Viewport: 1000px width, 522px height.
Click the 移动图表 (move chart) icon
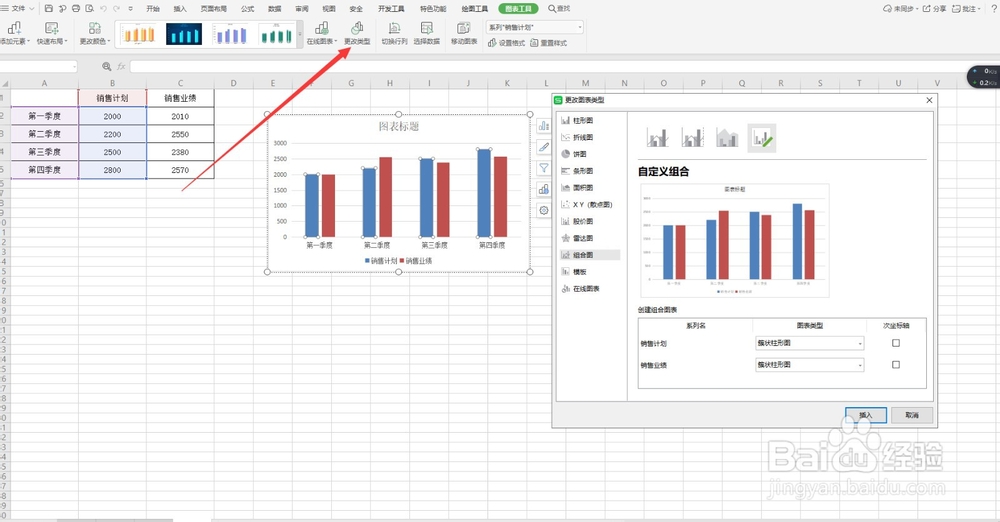pos(464,28)
